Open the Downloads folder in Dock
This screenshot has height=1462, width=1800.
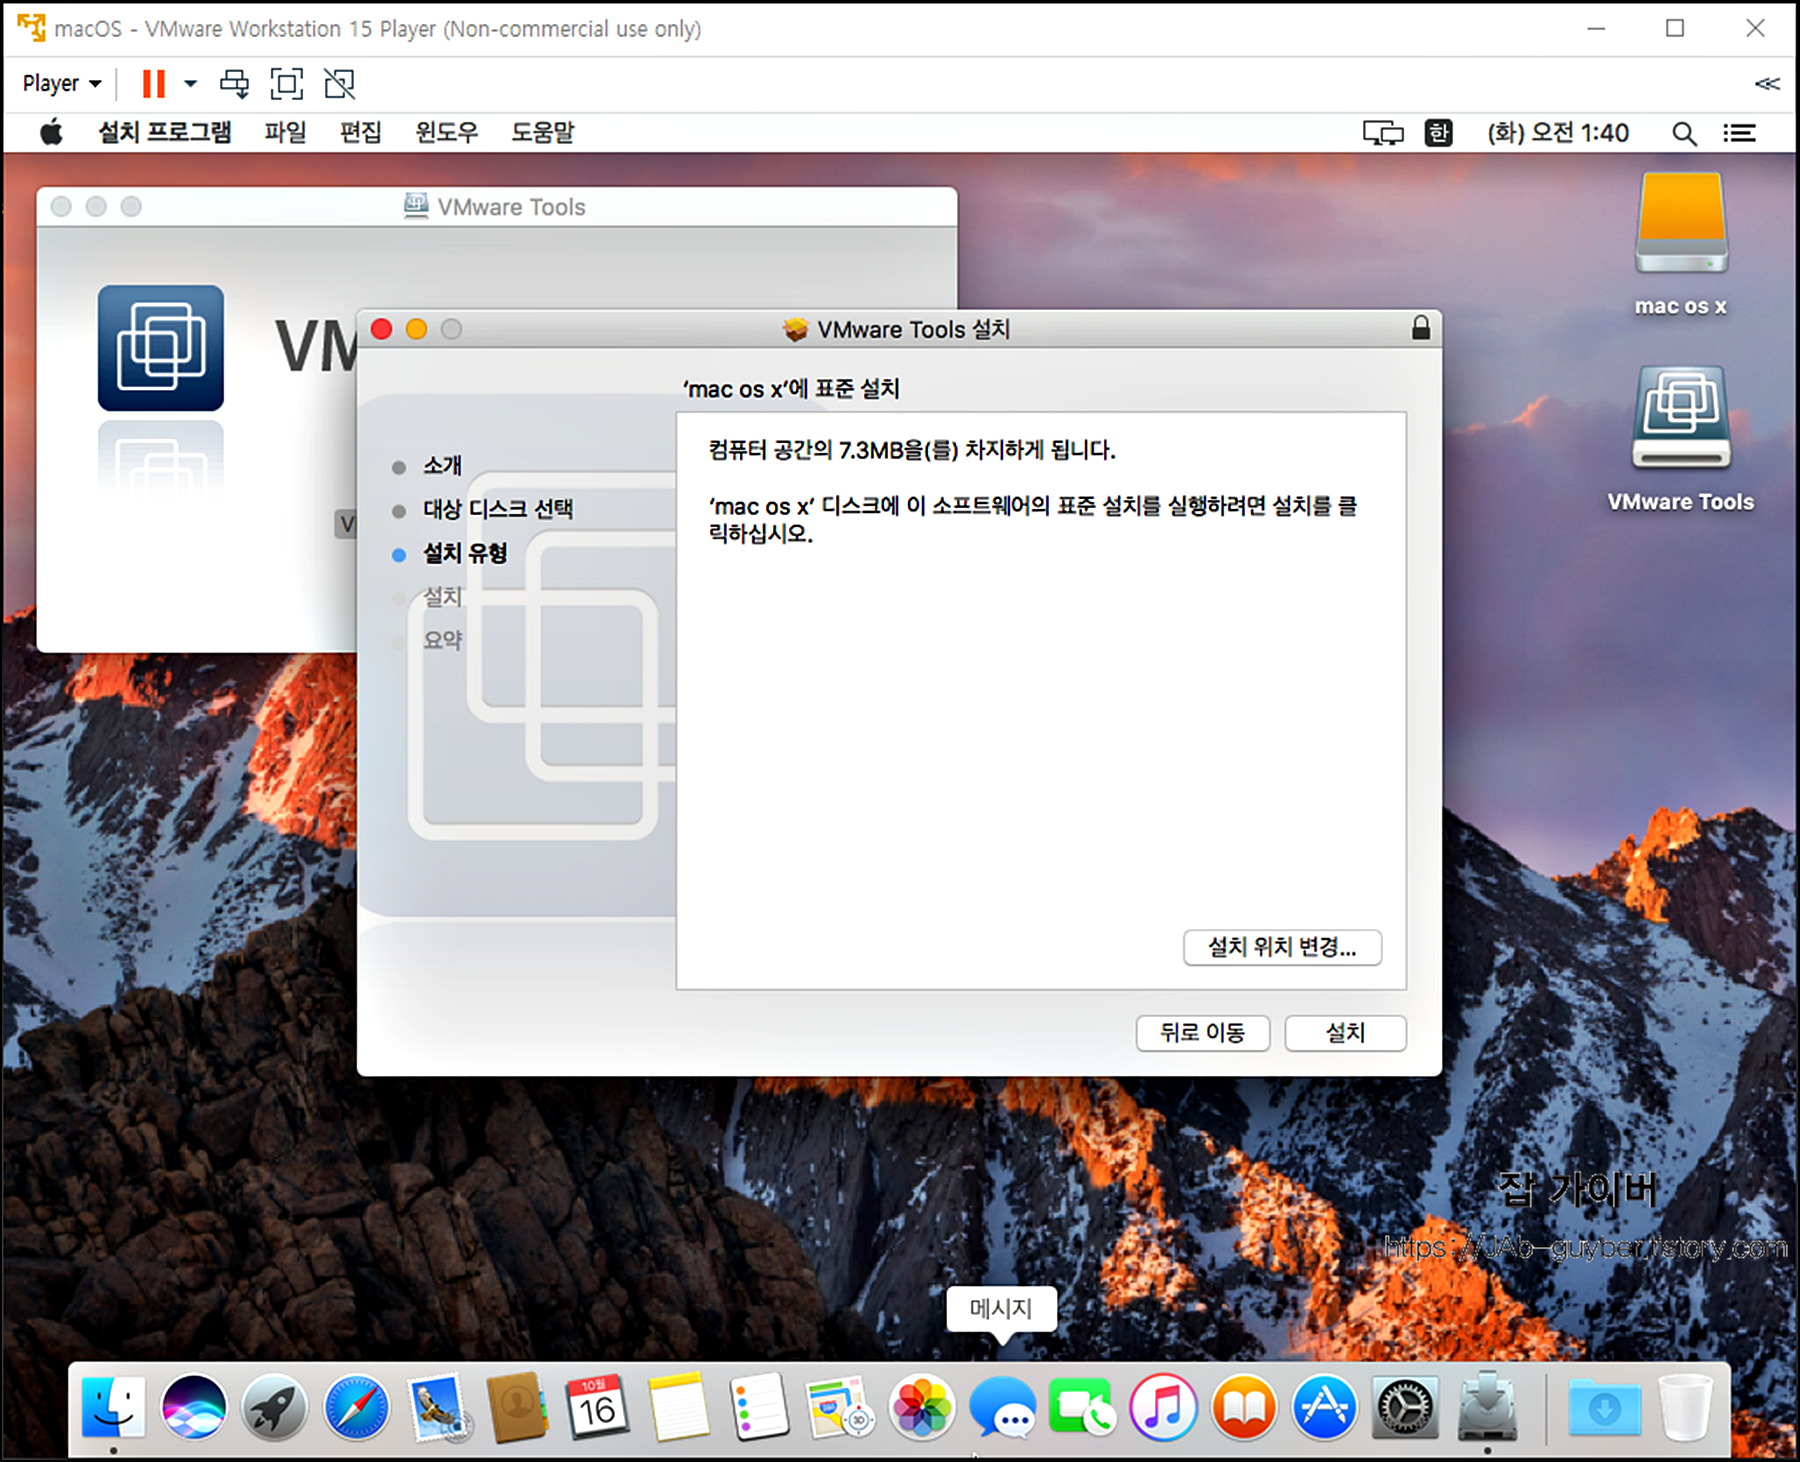coord(1605,1406)
